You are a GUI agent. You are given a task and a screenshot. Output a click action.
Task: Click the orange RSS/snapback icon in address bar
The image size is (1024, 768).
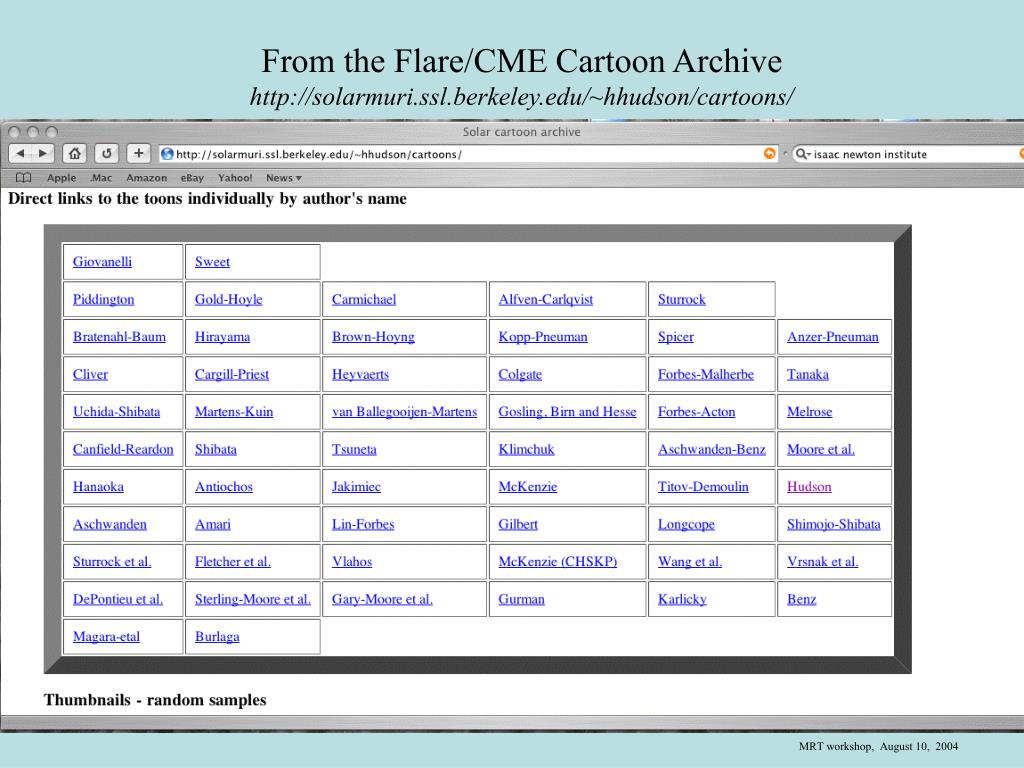[x=769, y=153]
